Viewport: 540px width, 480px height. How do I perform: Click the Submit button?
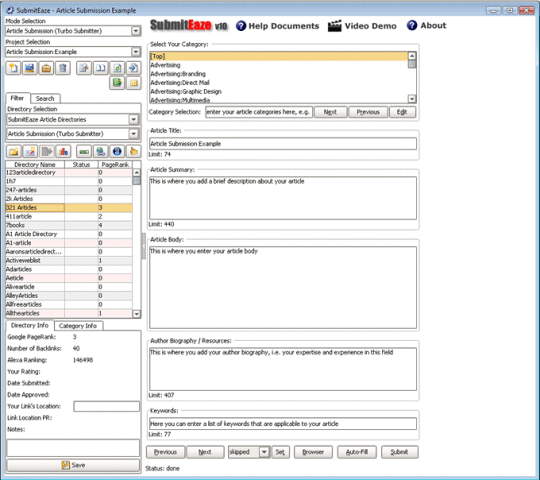(x=399, y=452)
